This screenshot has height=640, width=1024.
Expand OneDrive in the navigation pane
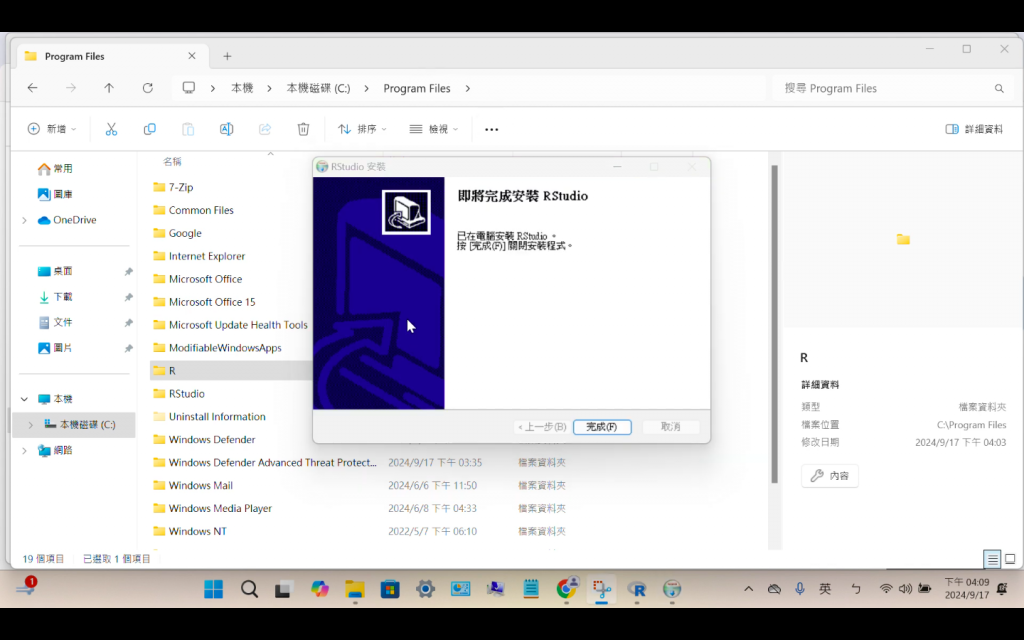point(24,220)
